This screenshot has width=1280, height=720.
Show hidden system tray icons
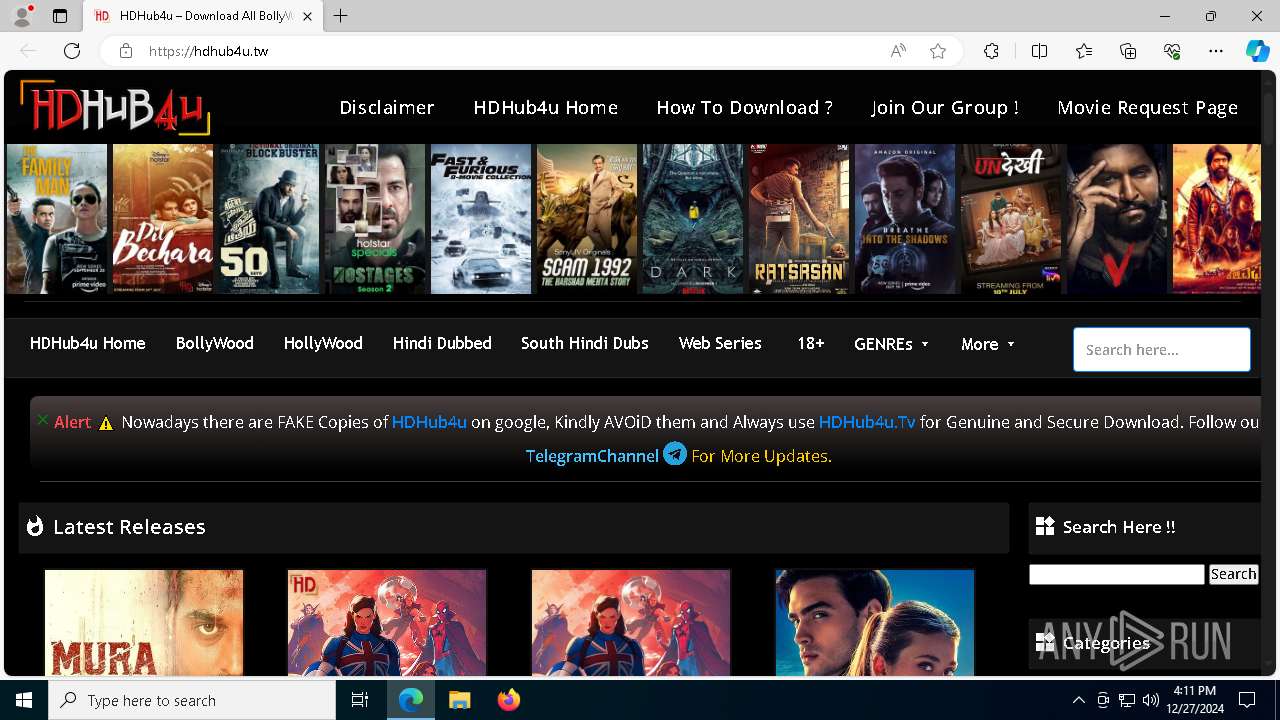coord(1078,700)
